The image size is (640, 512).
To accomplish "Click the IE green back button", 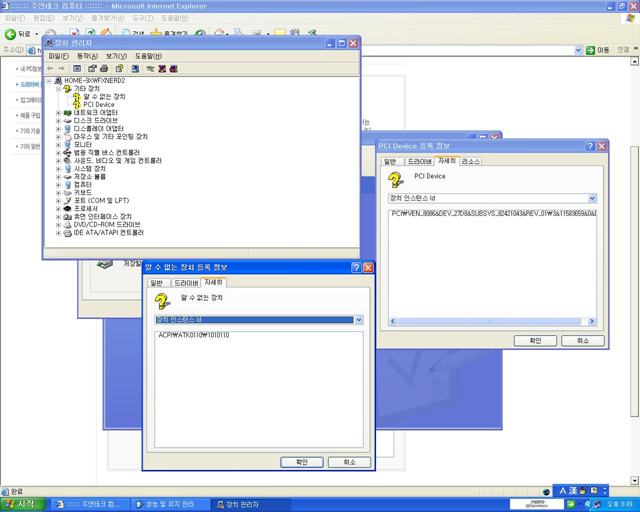I will 10,34.
